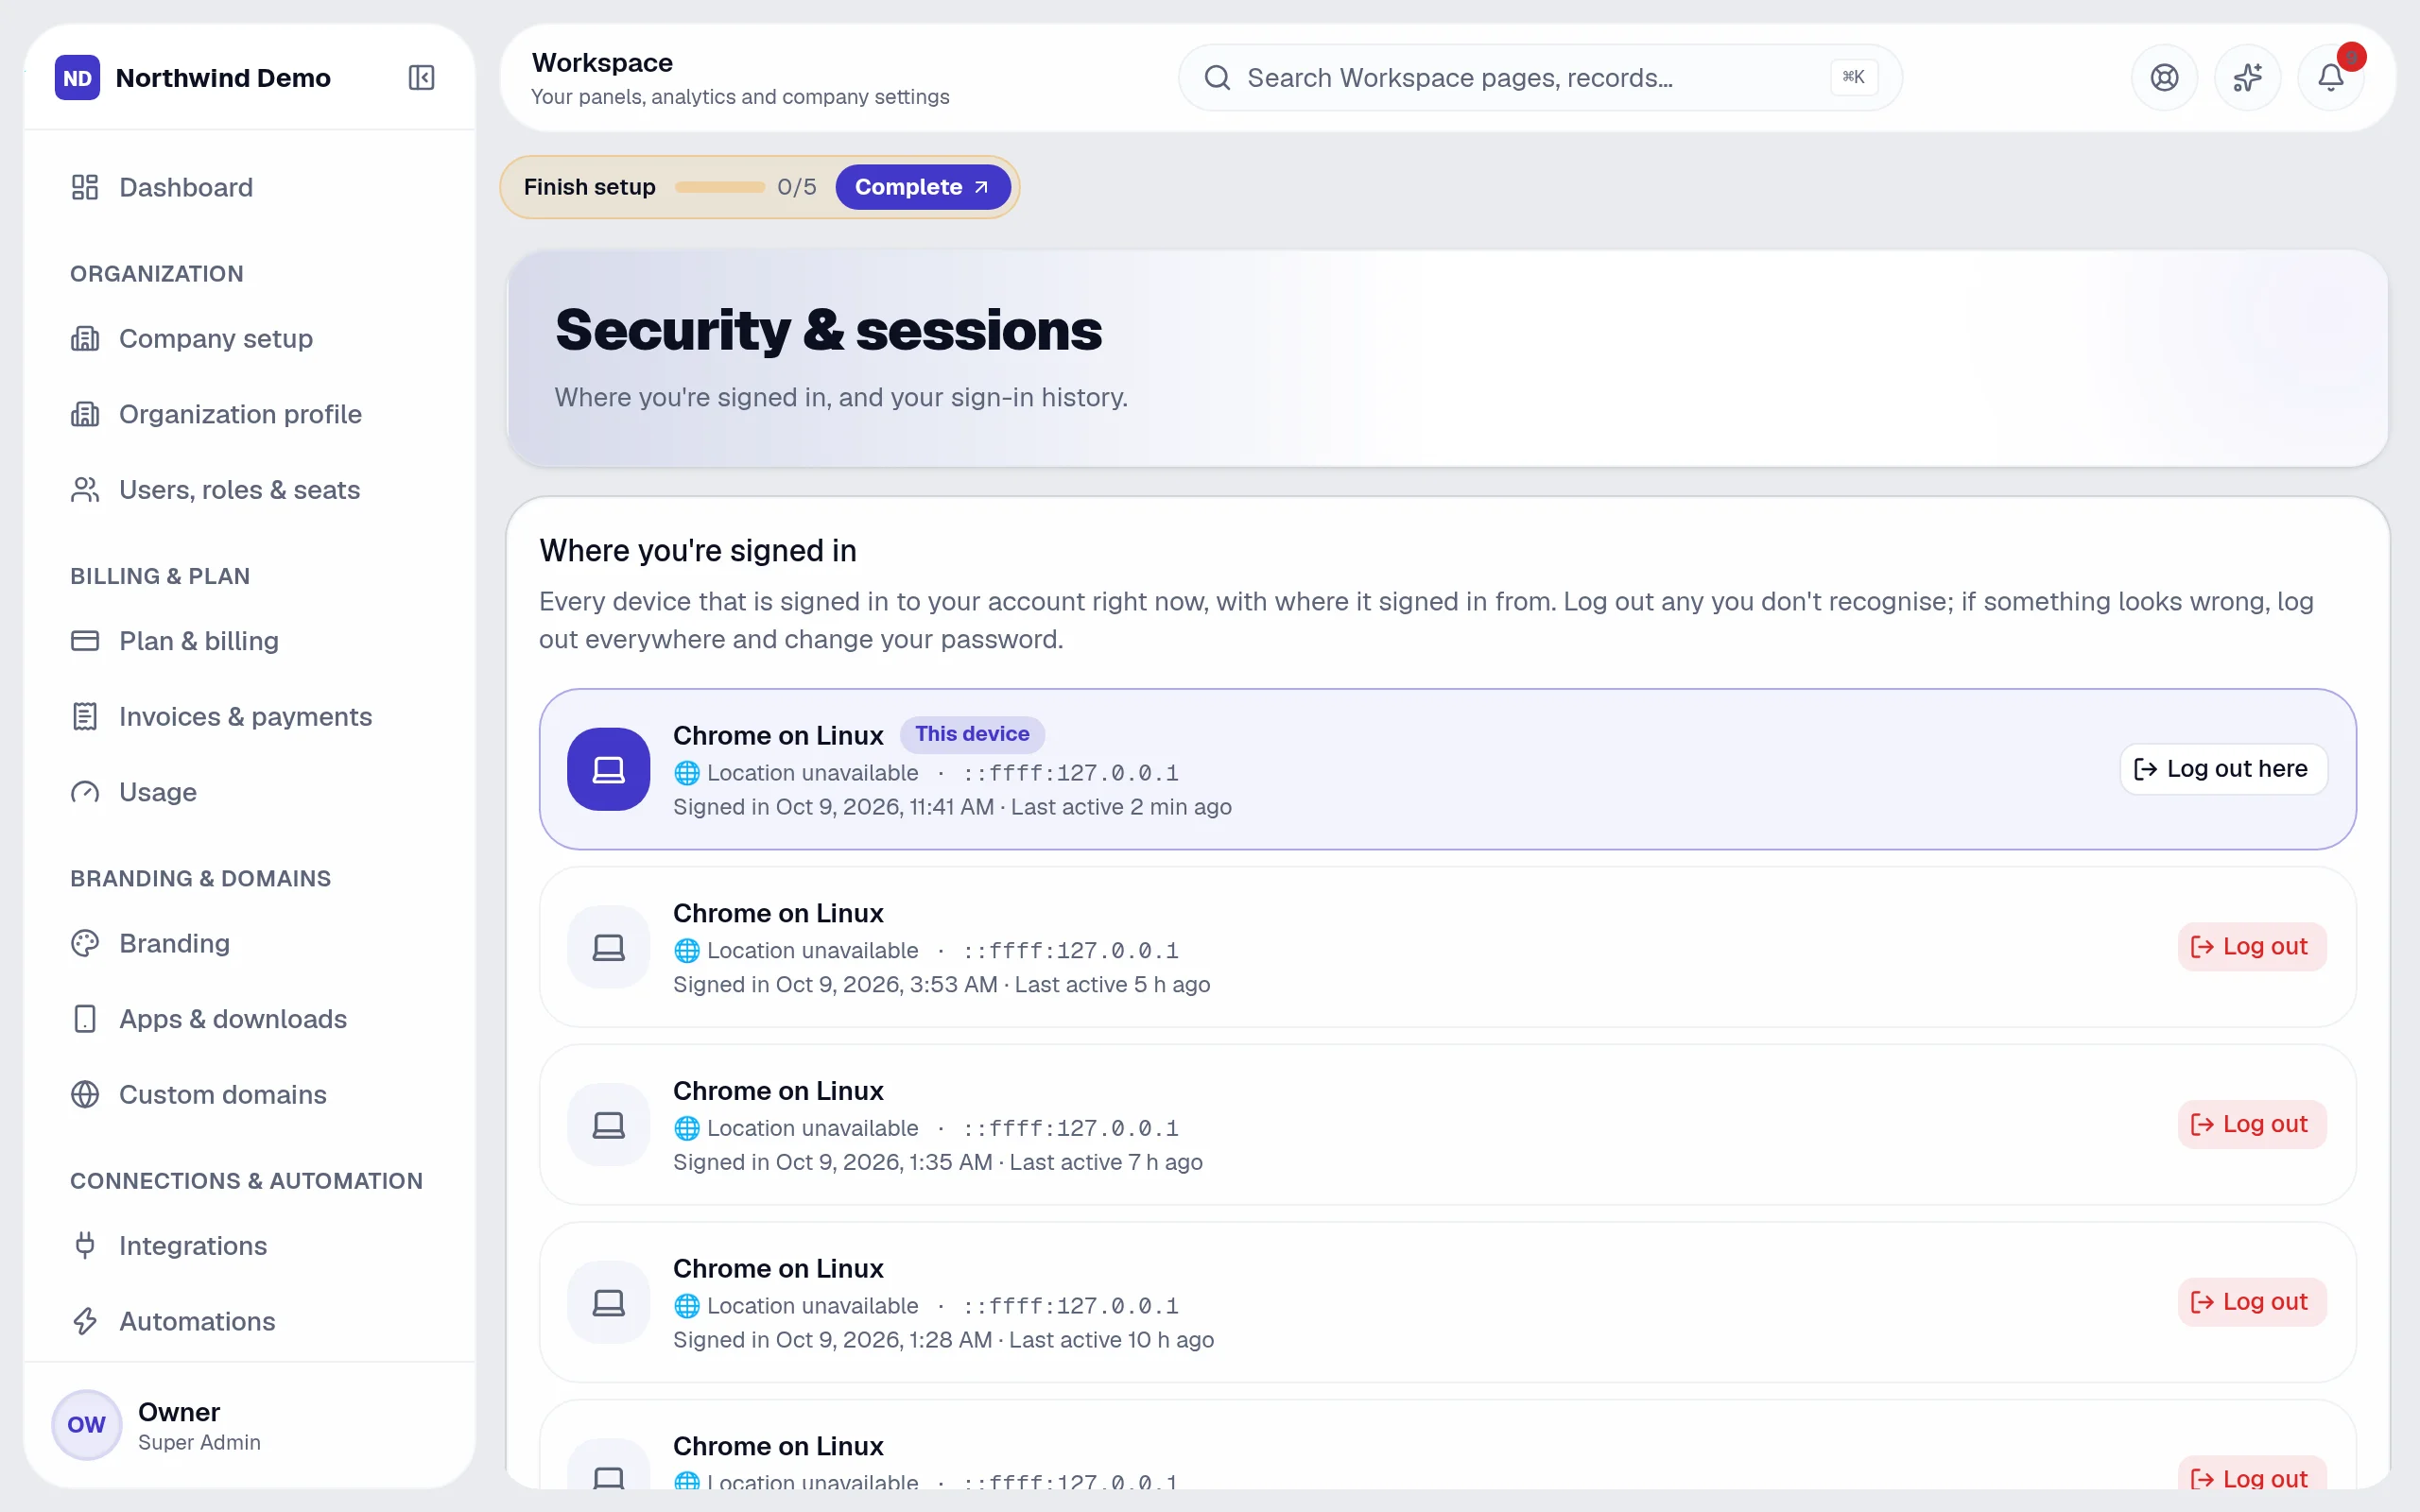
Task: Click the This device badge
Action: pos(972,734)
